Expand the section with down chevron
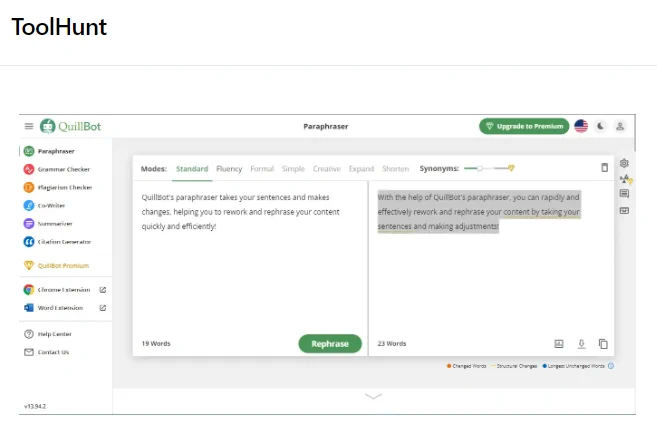657x428 pixels. 373,396
